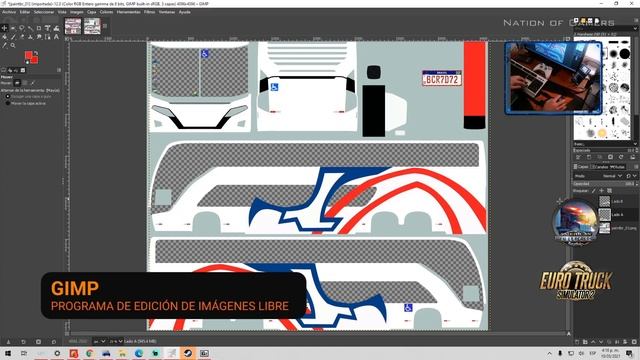Select the Warp Transform tool
The image size is (640, 360).
(56, 28)
